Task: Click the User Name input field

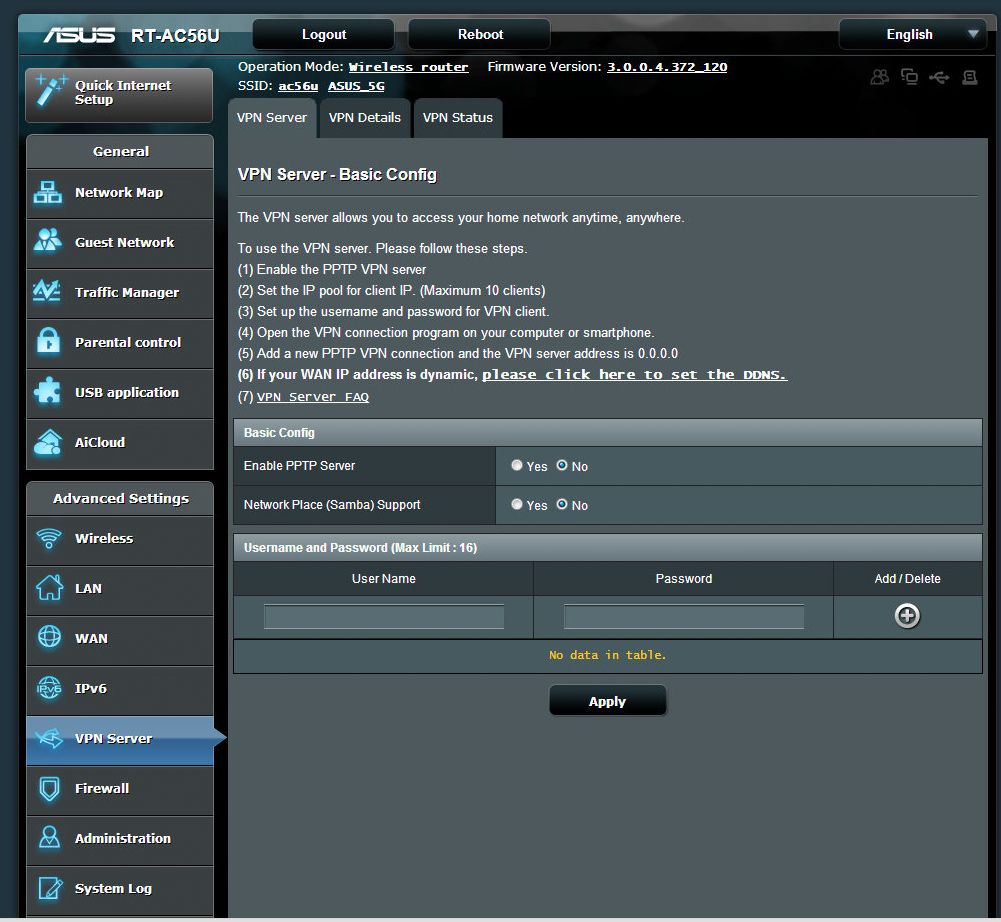Action: pyautogui.click(x=384, y=616)
